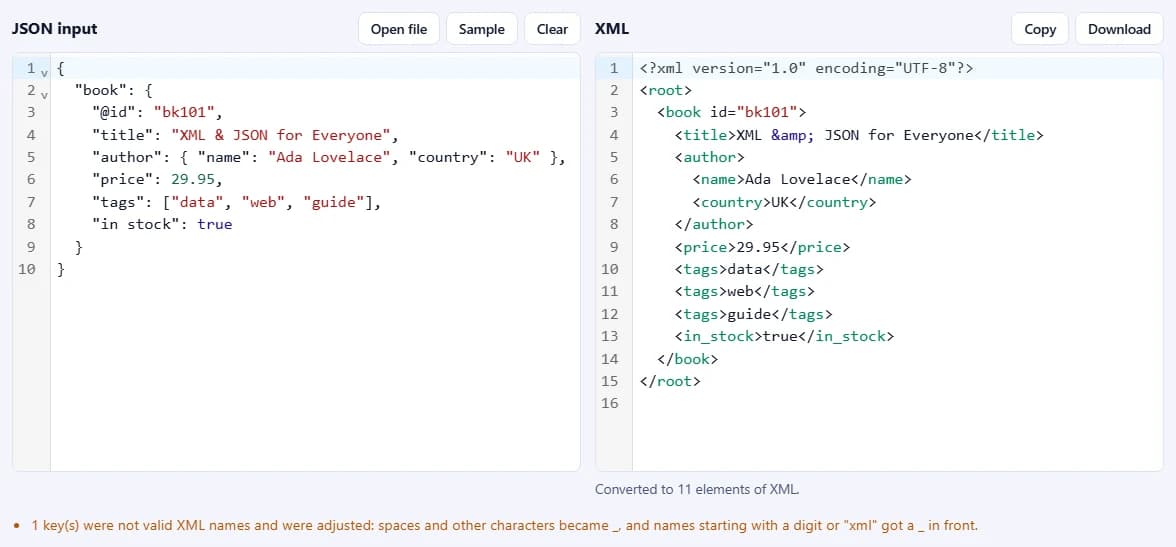This screenshot has height=547, width=1176.
Task: Click line number 10 in JSON gutter
Action: click(27, 269)
